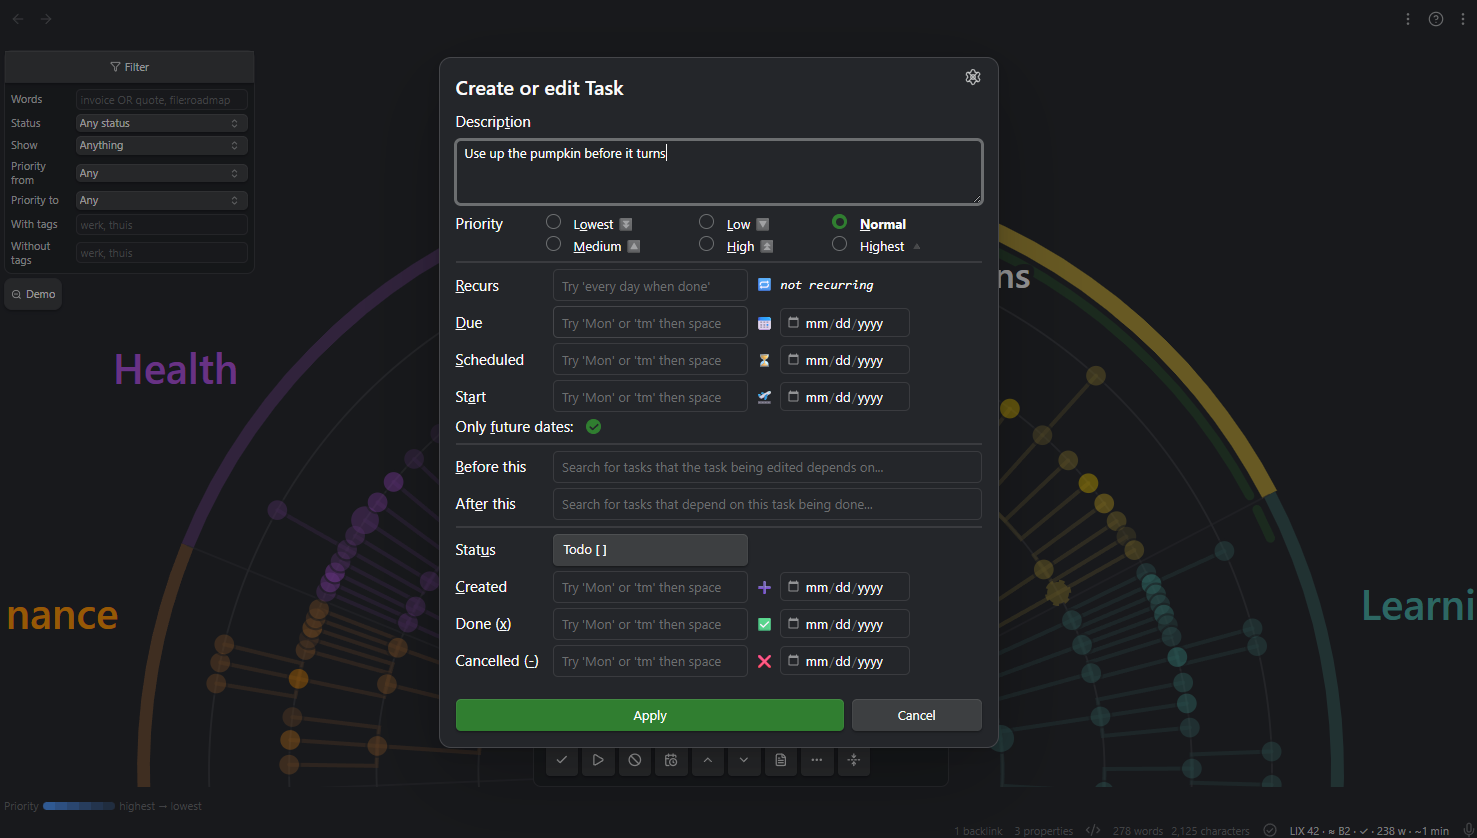Click the Scheduled hourglass icon
Image resolution: width=1477 pixels, height=838 pixels.
[x=764, y=361]
